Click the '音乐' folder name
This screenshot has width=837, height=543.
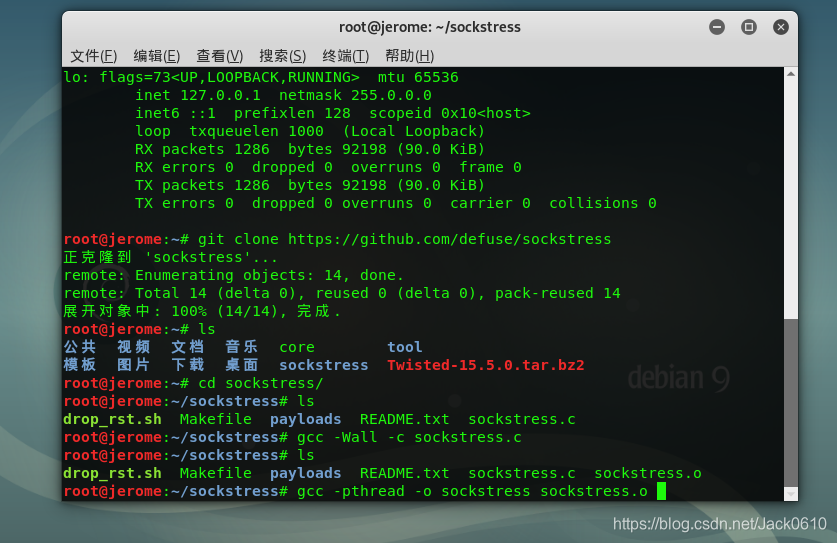point(241,347)
